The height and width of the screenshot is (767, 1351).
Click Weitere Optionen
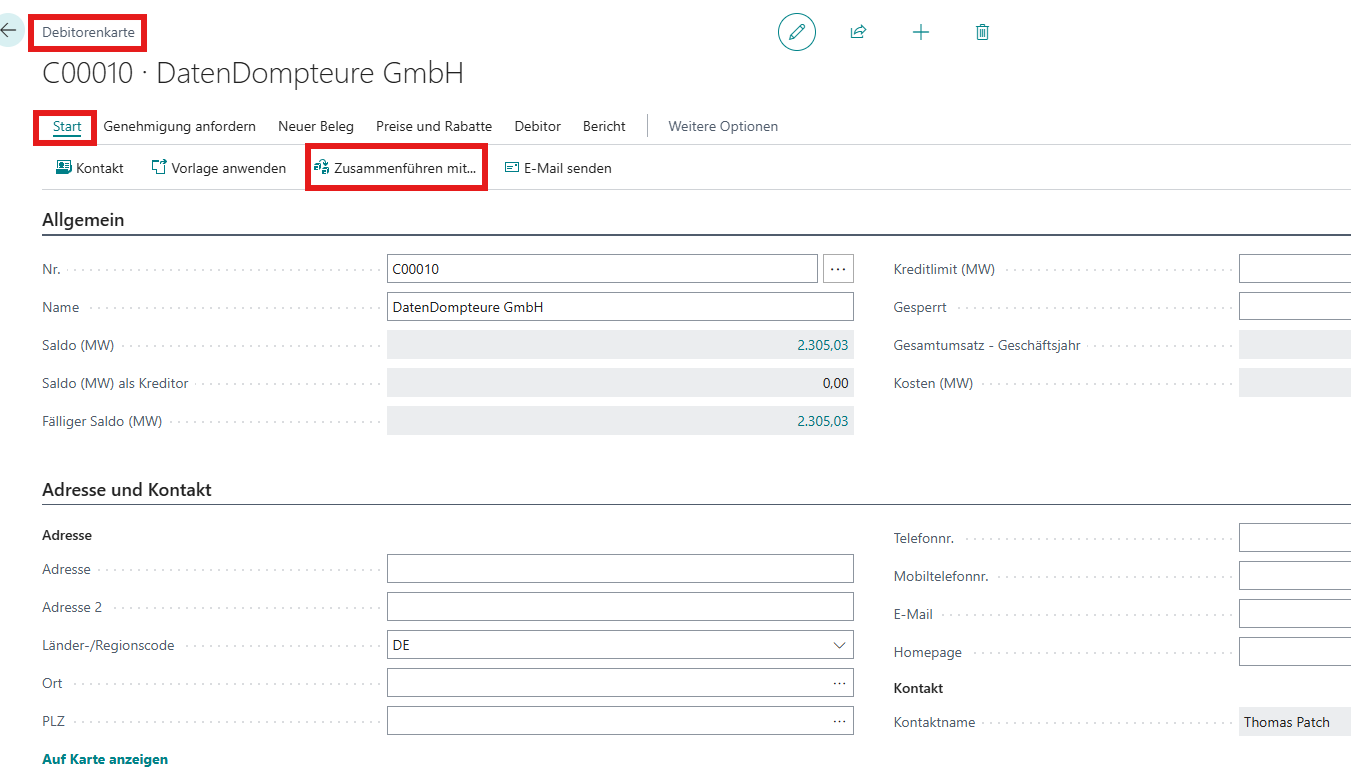click(x=723, y=126)
